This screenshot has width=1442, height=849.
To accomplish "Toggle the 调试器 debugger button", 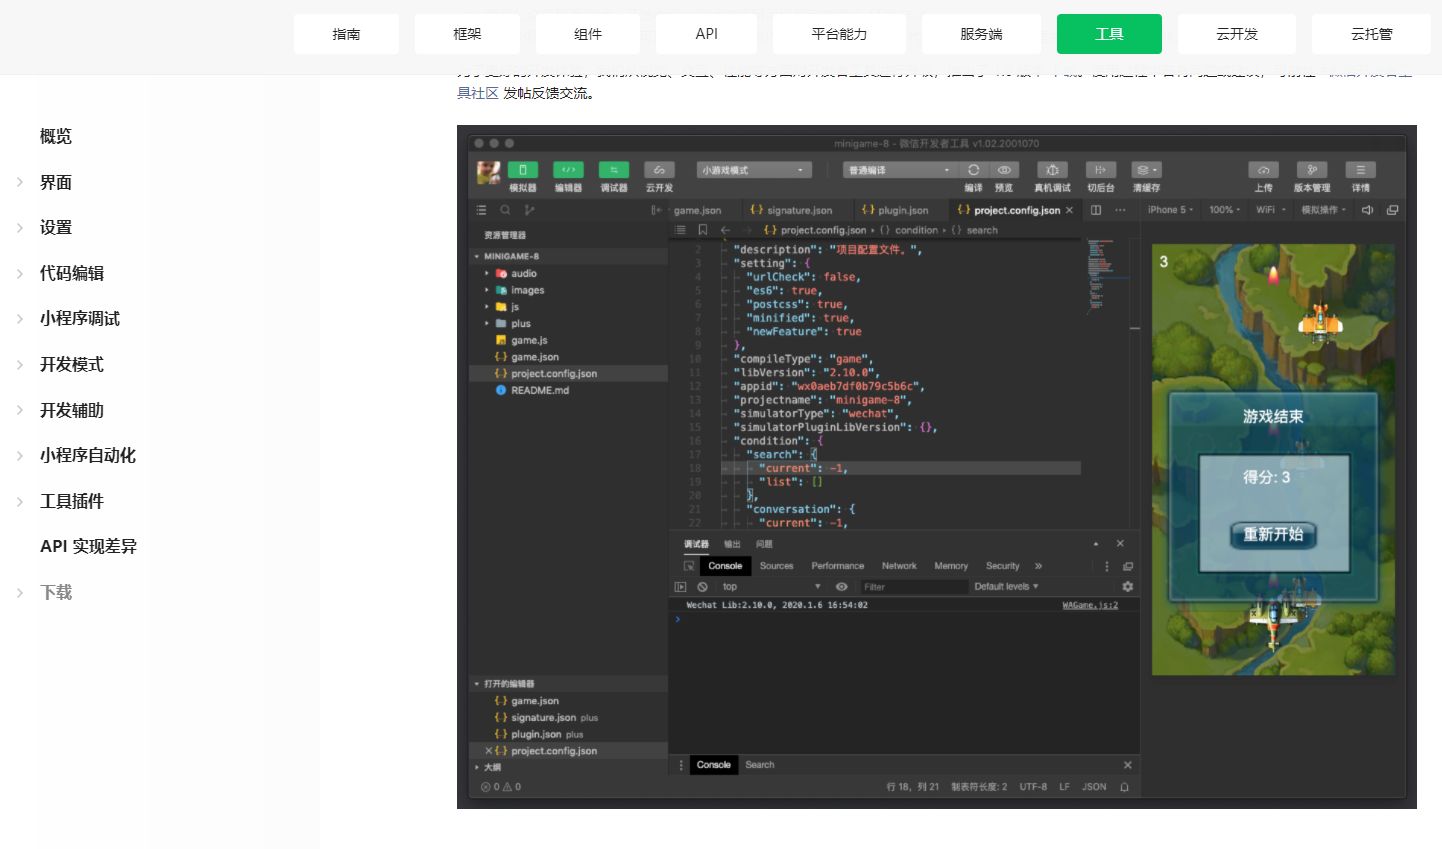I will click(614, 170).
